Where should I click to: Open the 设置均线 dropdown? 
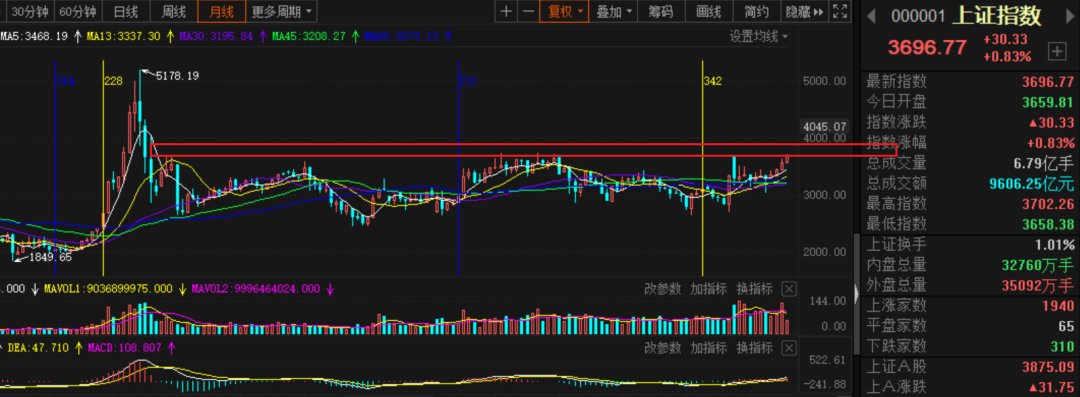click(759, 36)
